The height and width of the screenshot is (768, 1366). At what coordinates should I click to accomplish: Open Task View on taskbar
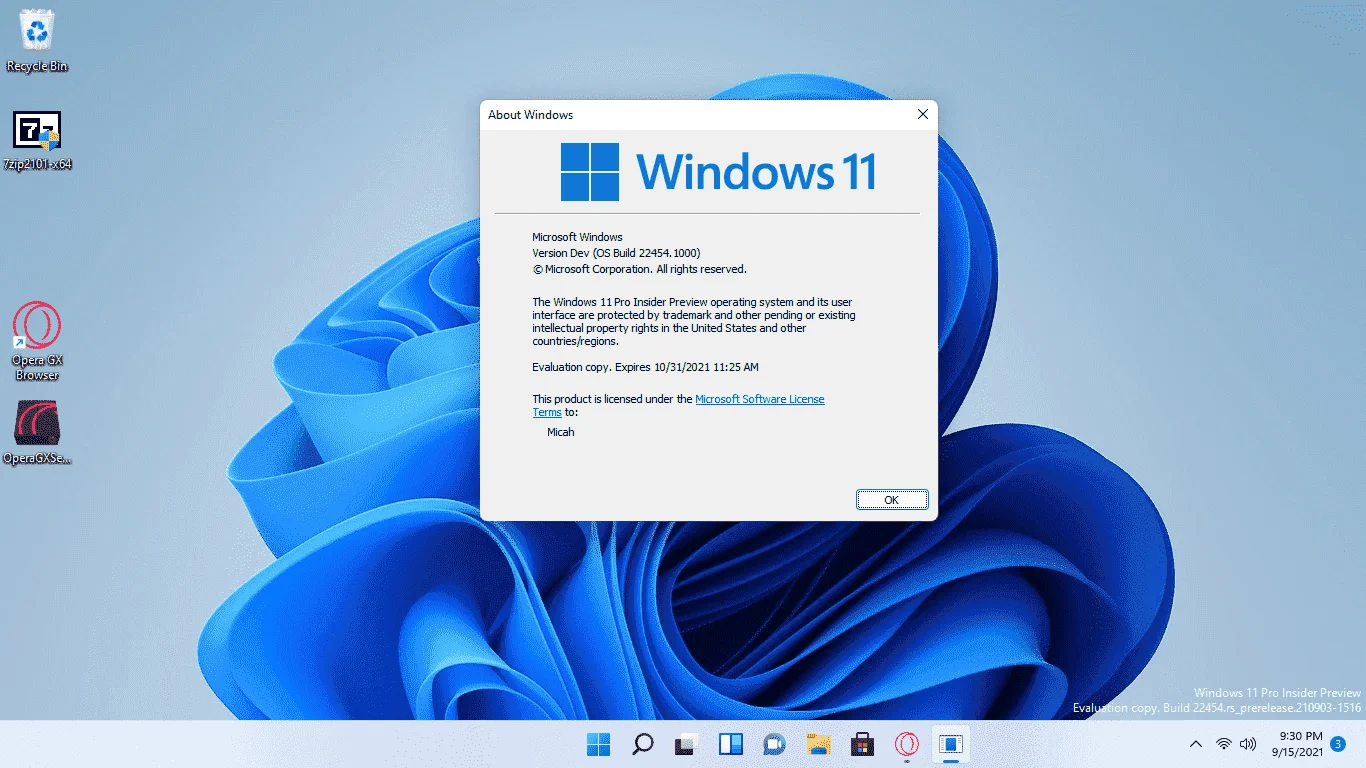[x=686, y=744]
